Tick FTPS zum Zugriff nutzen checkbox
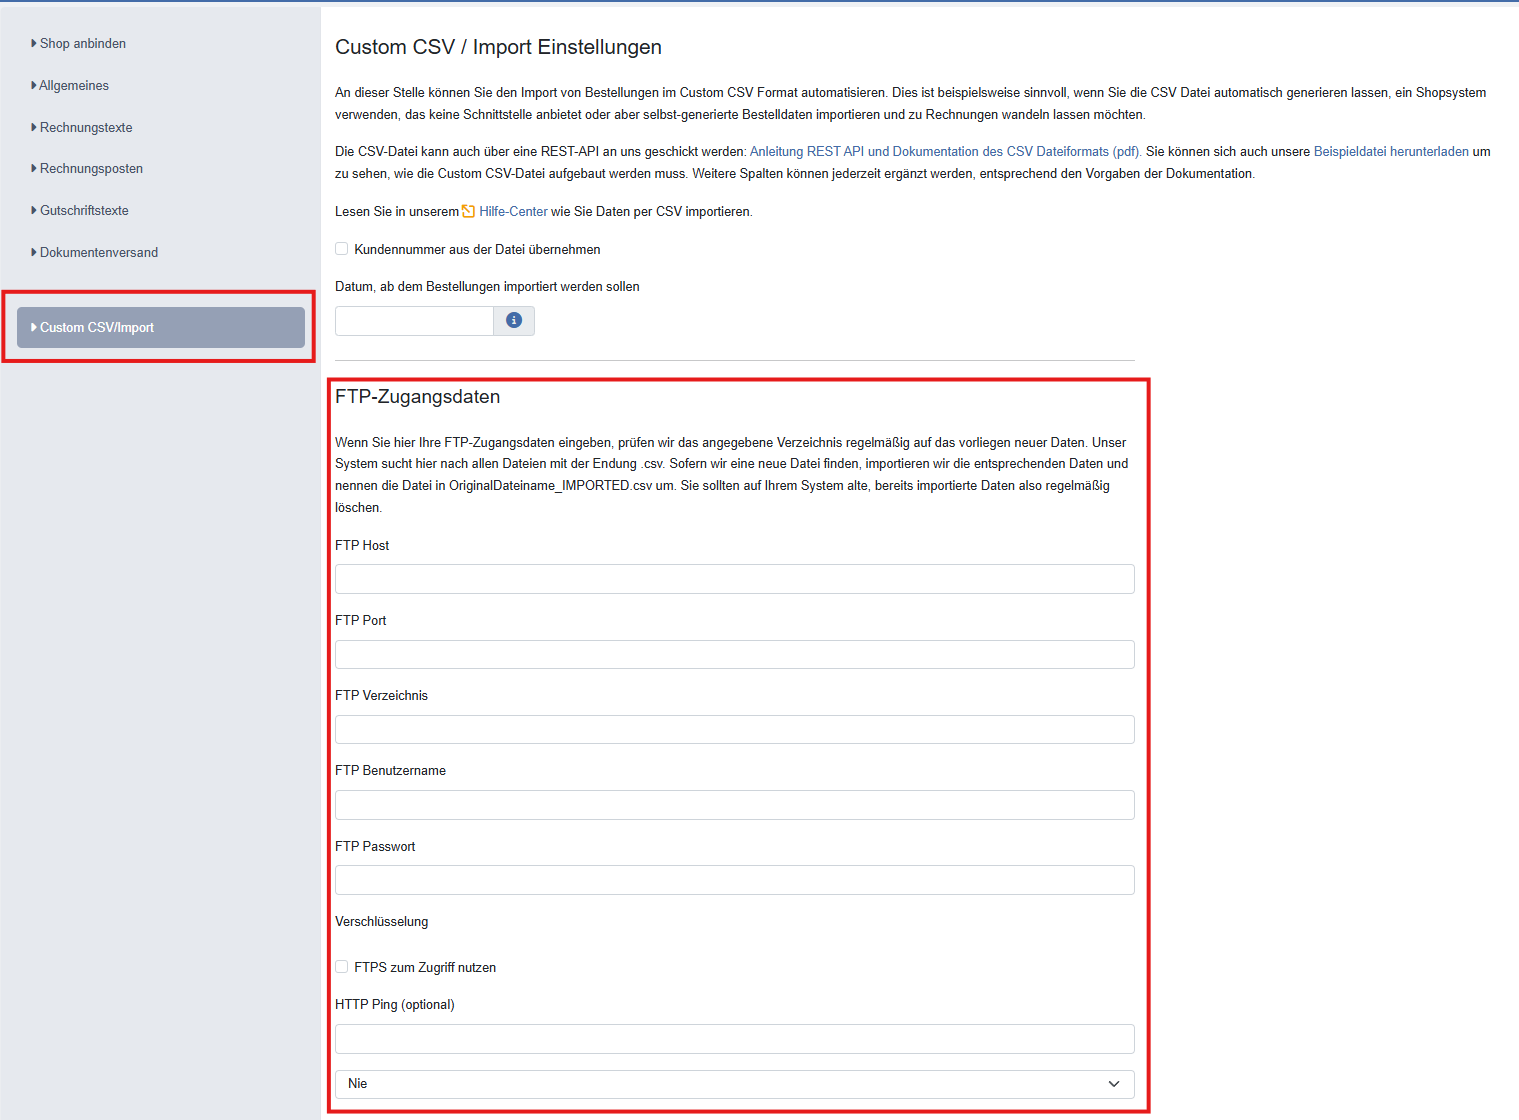Screen dimensions: 1519x1120 [x=342, y=967]
